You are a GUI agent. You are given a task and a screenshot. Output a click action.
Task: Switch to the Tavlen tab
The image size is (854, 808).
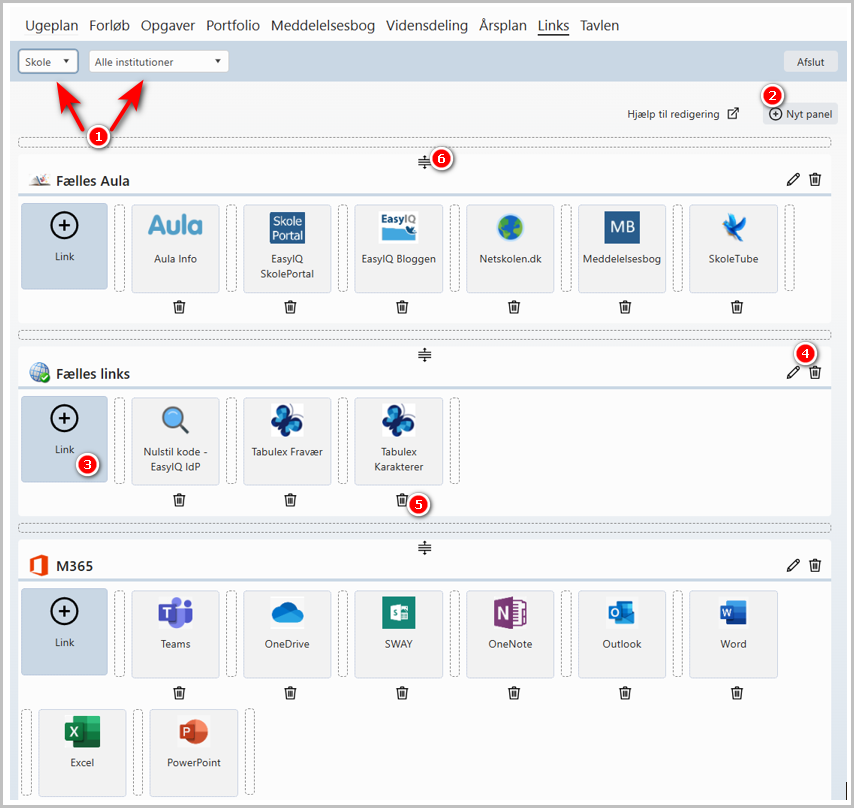pyautogui.click(x=600, y=26)
